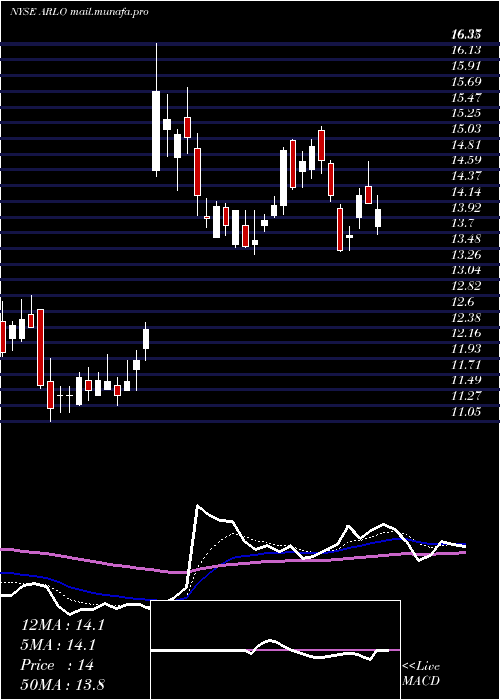Click the MACD inset chart panel
The image size is (500, 700).
click(275, 650)
